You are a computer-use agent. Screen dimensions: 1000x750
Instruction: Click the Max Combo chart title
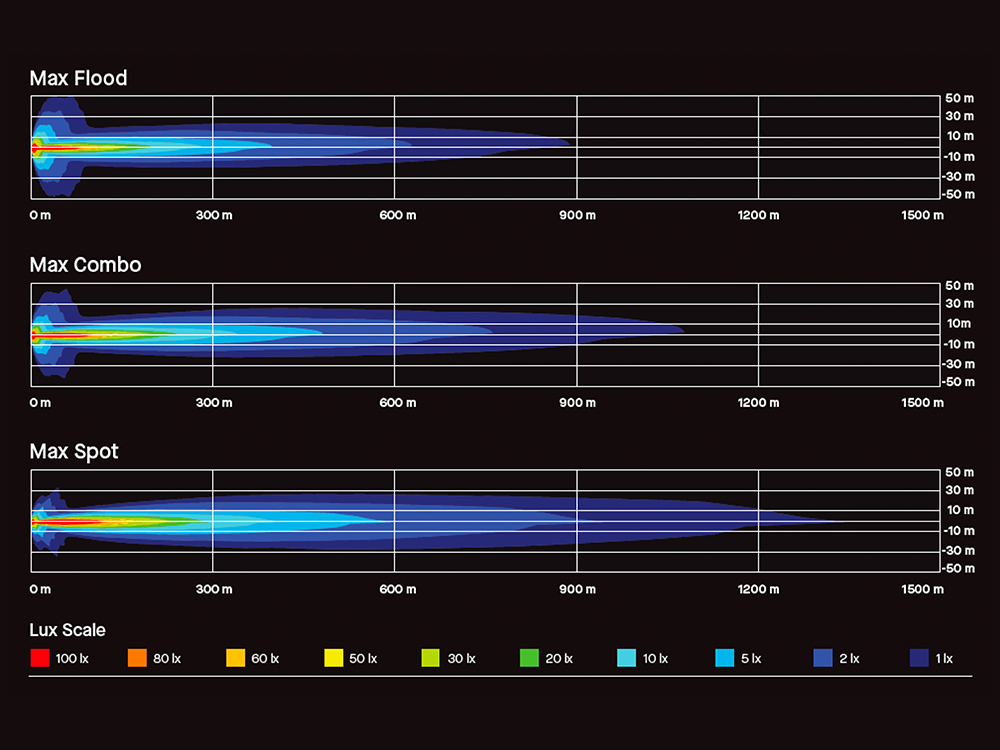[x=85, y=265]
